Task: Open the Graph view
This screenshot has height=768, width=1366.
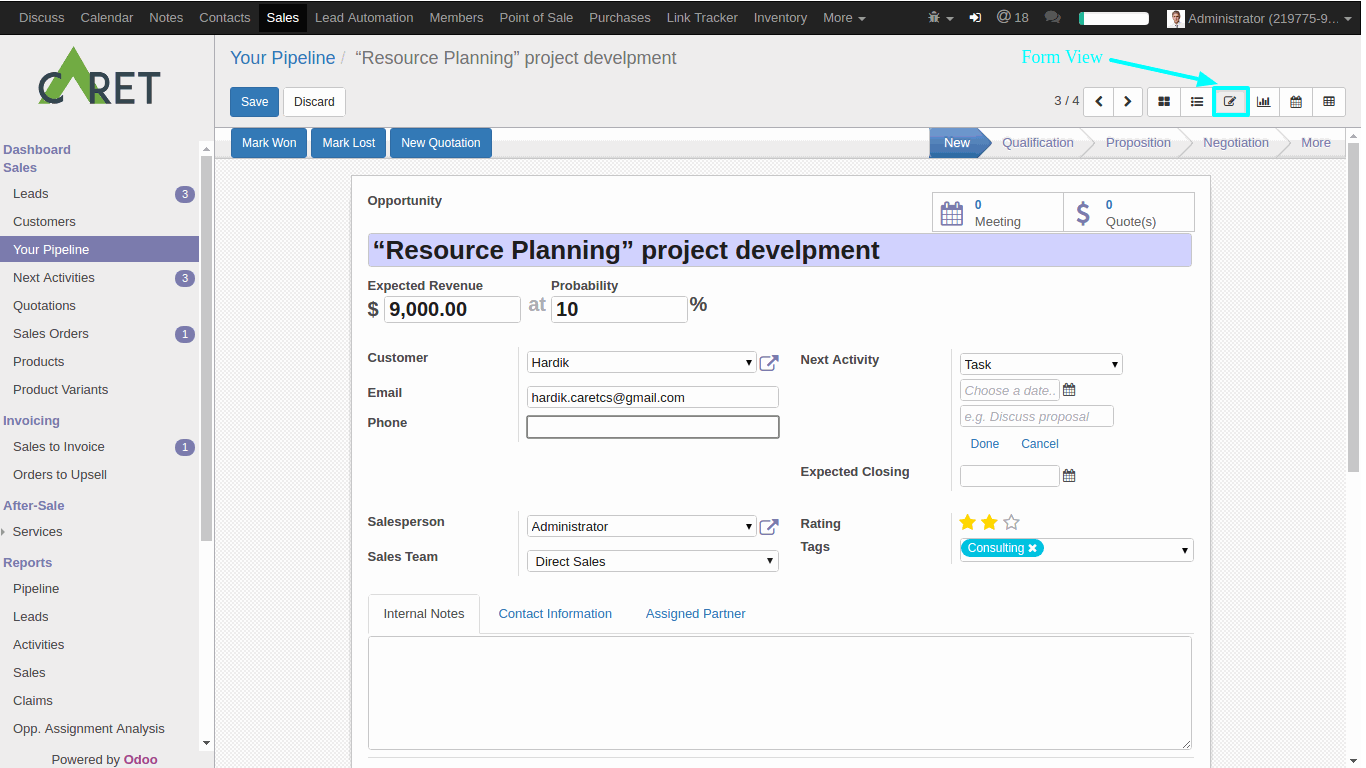Action: [x=1263, y=101]
